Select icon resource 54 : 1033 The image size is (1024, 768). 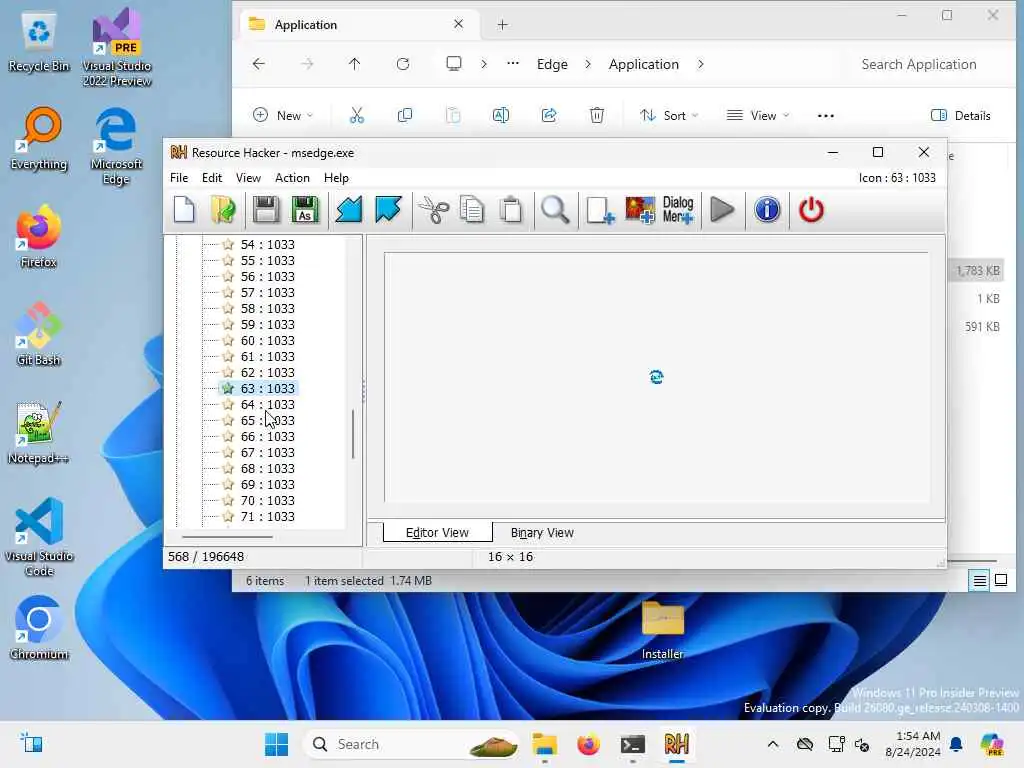267,244
